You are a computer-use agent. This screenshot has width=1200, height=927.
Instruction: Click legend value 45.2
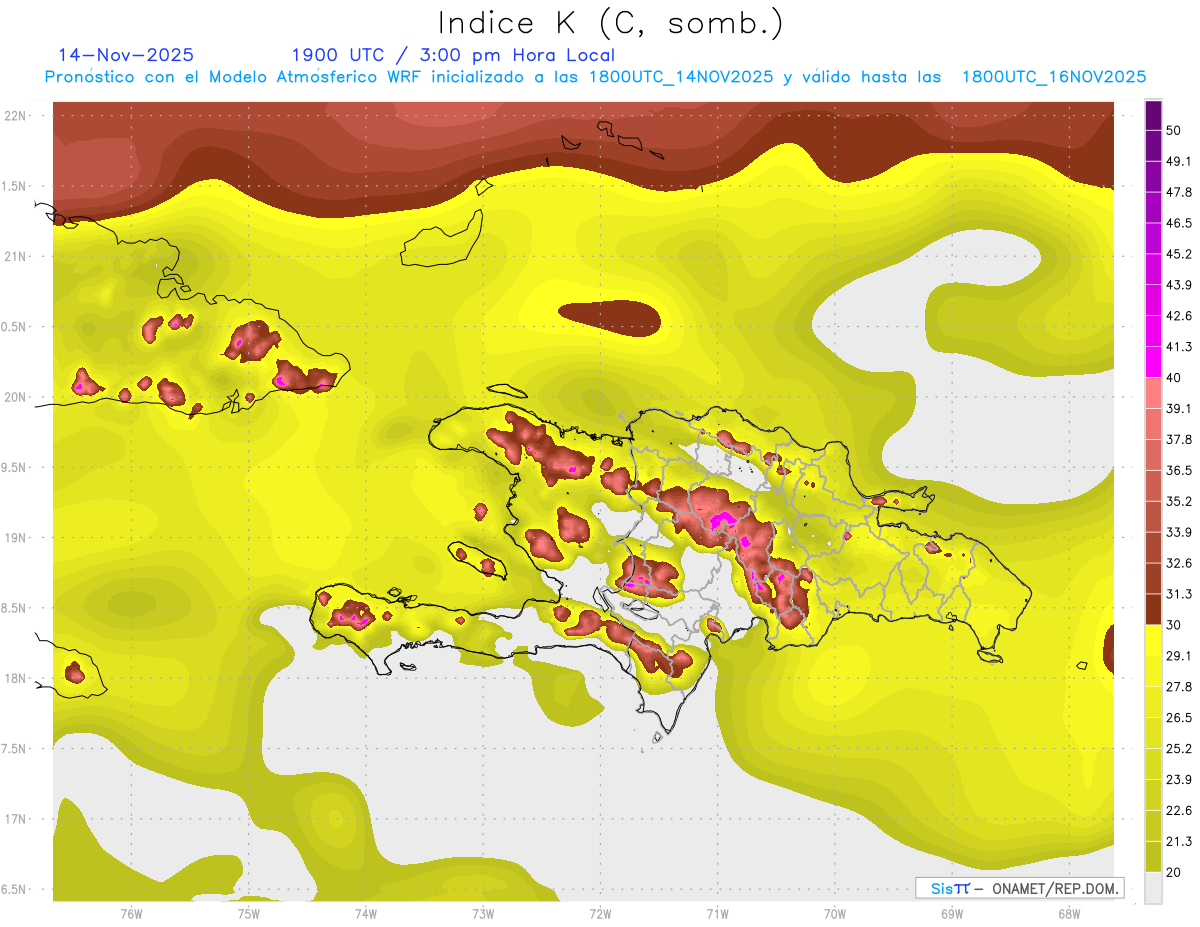point(1179,254)
